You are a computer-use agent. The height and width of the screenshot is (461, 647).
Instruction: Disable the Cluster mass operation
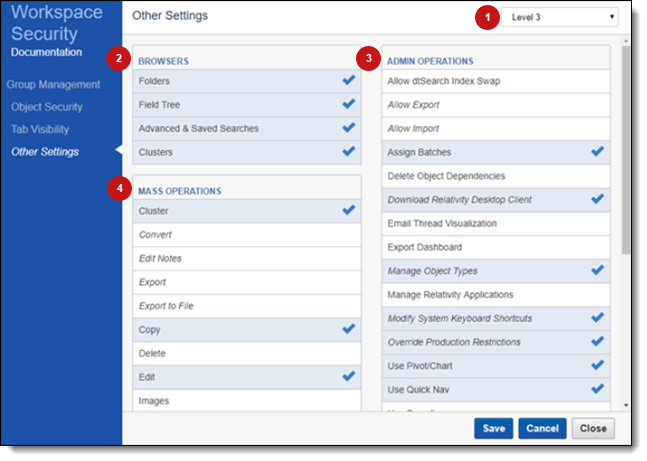tap(247, 211)
